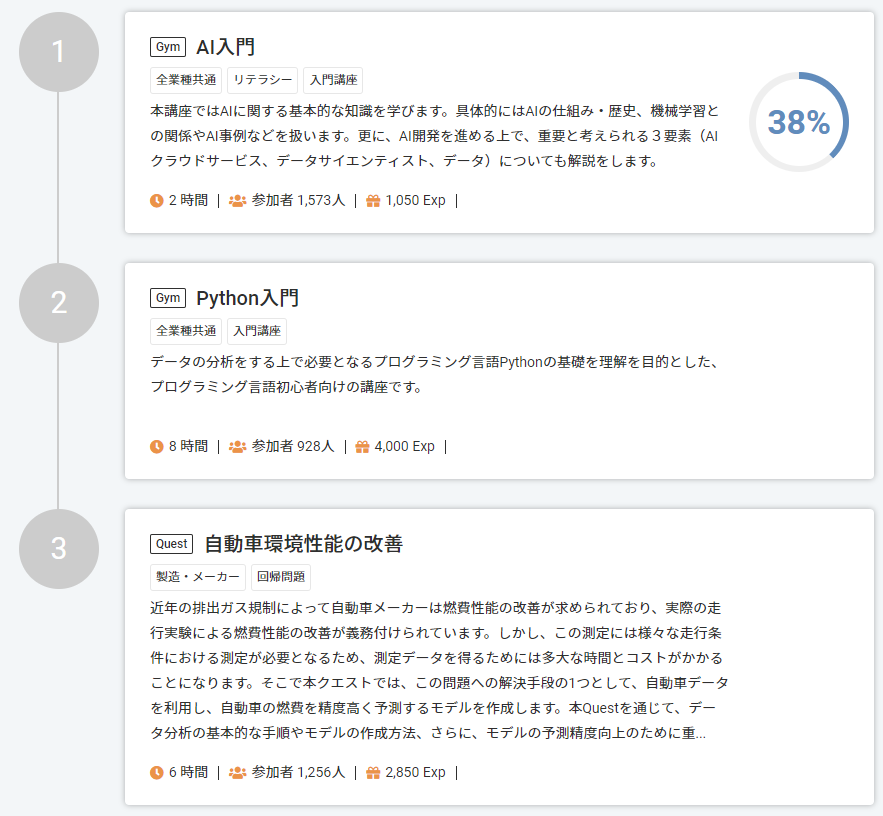883x816 pixels.
Task: Select the 入門講座 tag on AI入門 card
Action: tap(333, 80)
